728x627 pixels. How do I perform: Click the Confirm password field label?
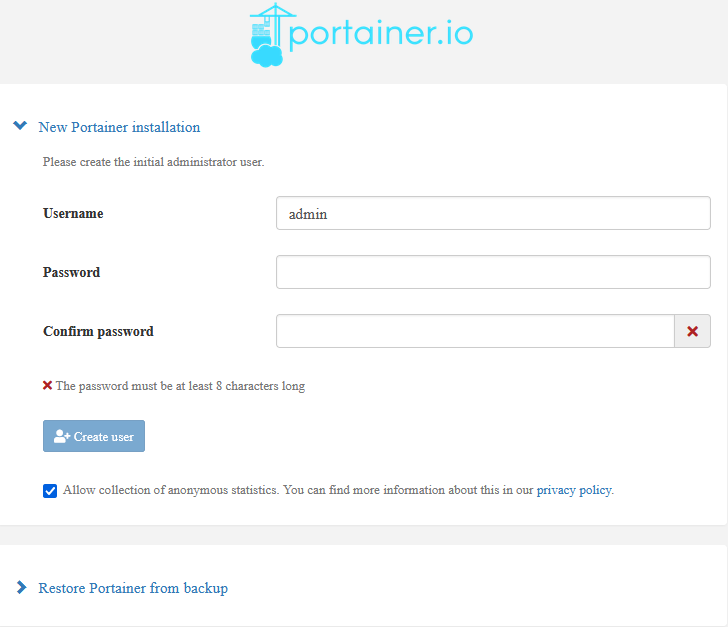tap(98, 331)
